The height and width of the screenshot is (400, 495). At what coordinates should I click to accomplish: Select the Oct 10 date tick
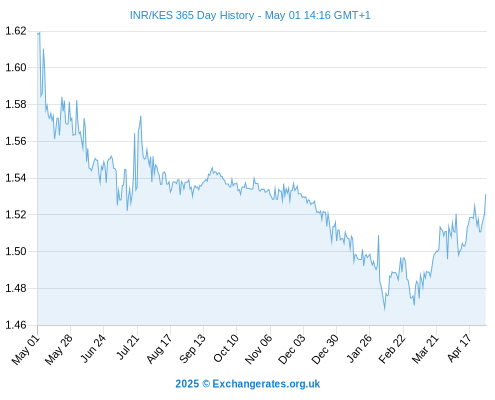pos(226,349)
